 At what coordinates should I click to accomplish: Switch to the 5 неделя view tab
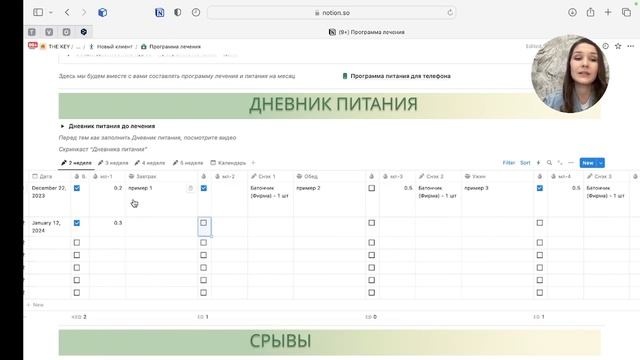(188, 163)
